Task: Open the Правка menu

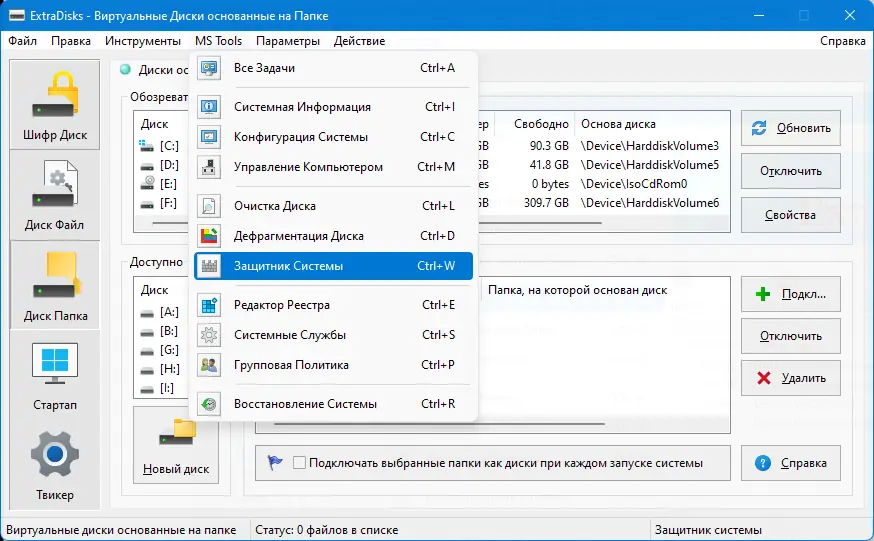Action: pyautogui.click(x=71, y=41)
